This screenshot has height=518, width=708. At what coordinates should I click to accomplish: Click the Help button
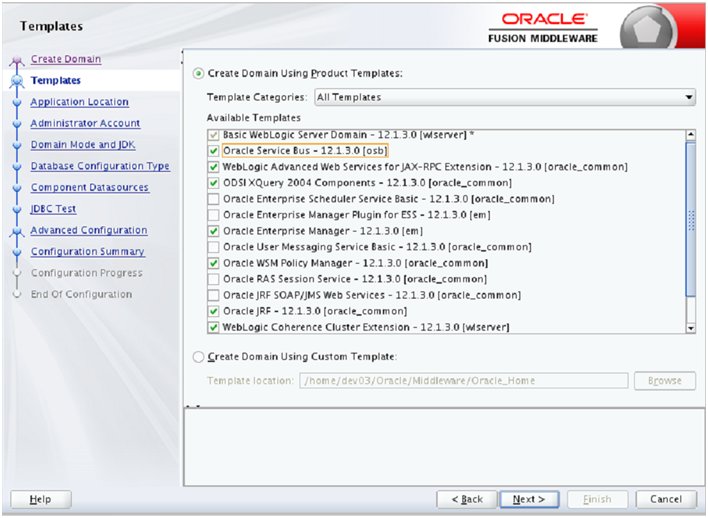pos(41,499)
